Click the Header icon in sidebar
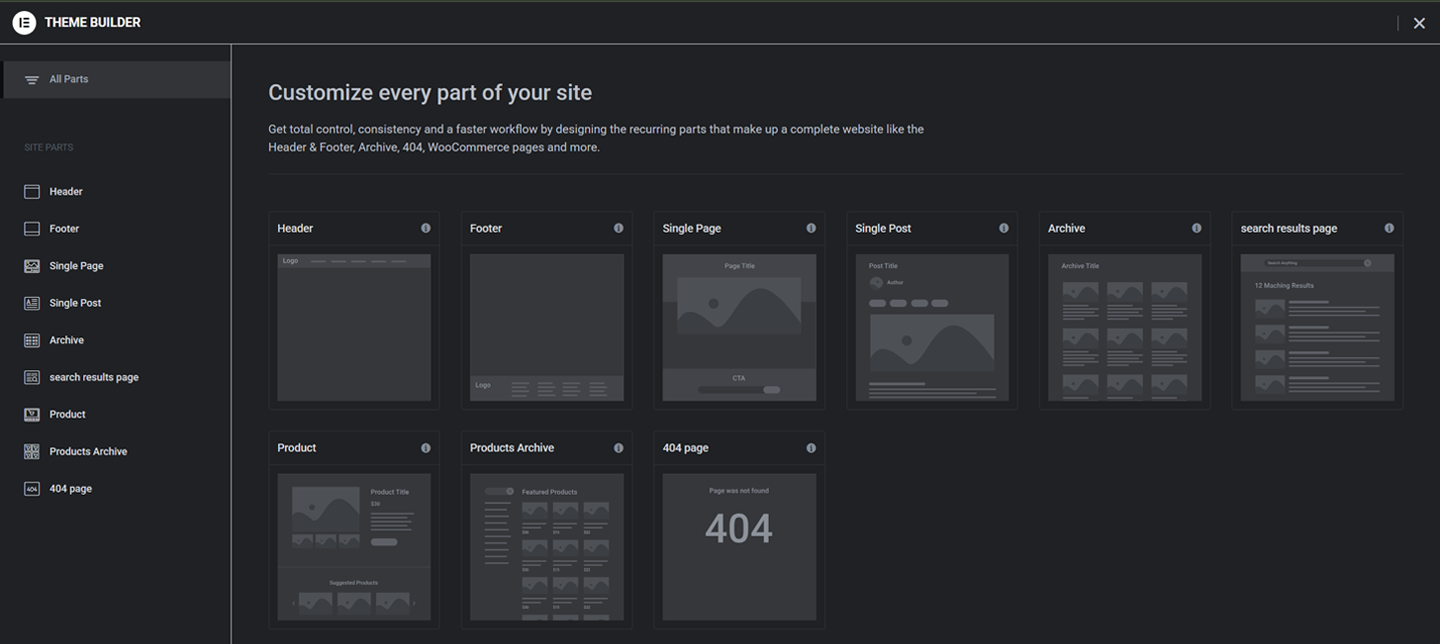This screenshot has width=1440, height=644. [x=32, y=191]
